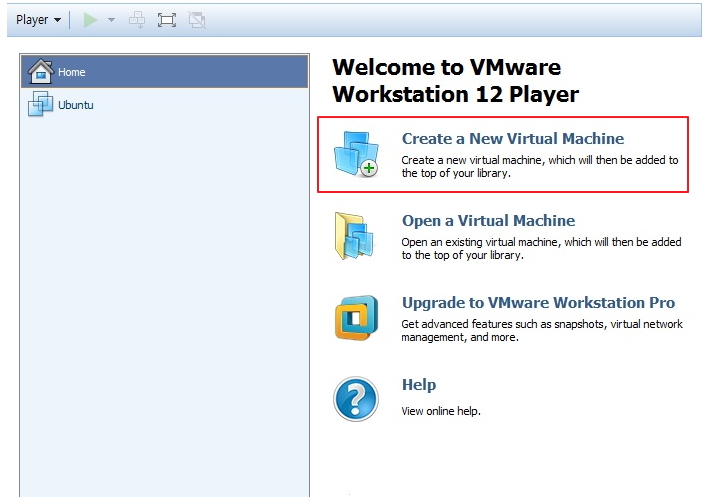Open the Player menu dropdown
This screenshot has width=708, height=497.
[38, 20]
